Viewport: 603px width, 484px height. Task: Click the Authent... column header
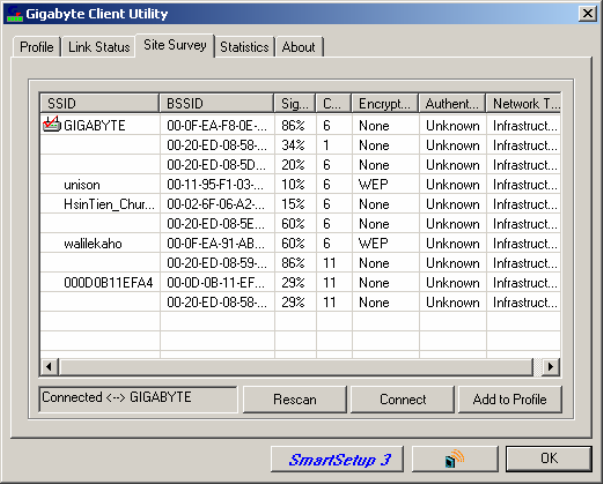pos(452,103)
